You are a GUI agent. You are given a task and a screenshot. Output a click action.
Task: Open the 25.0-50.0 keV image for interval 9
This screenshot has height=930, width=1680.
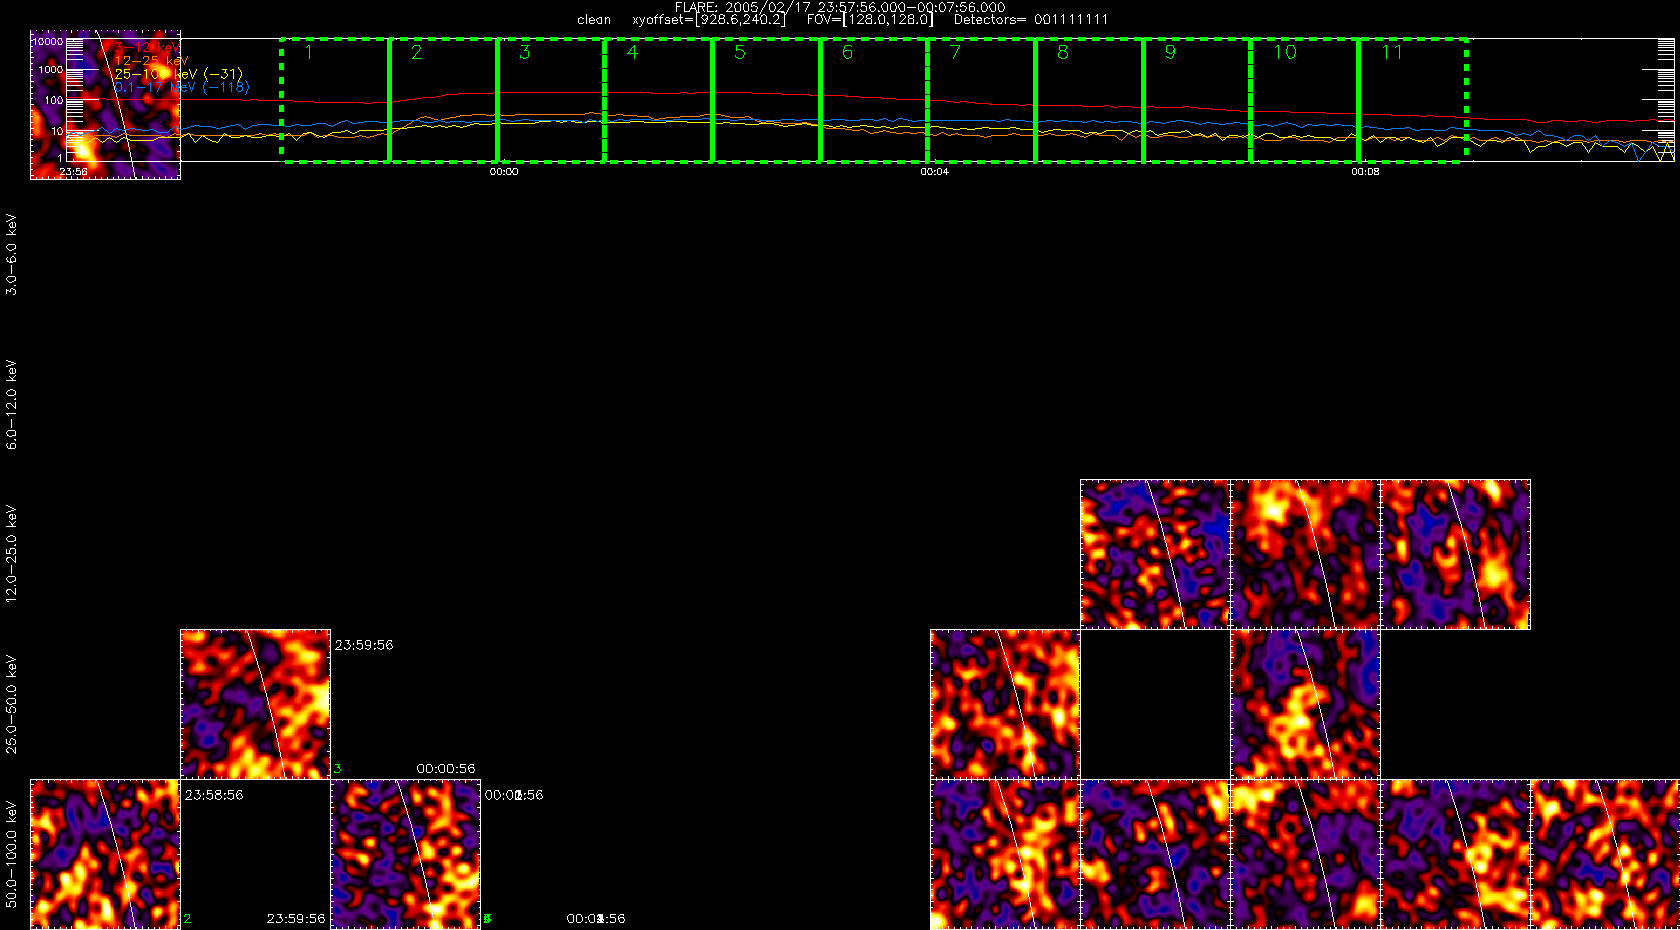(x=1305, y=705)
